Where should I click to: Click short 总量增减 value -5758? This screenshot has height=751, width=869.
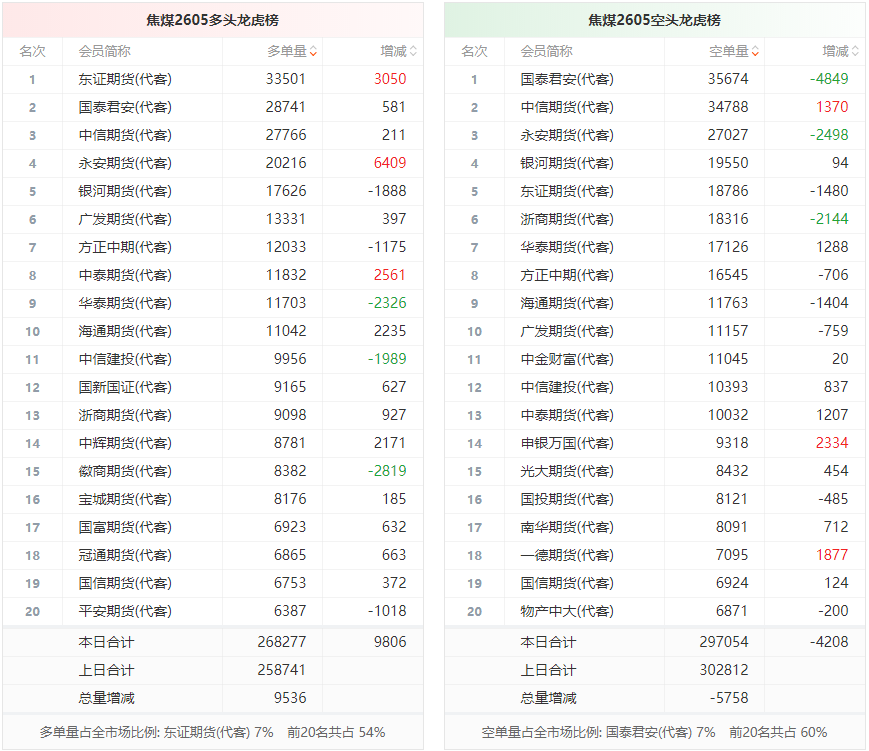(x=729, y=697)
